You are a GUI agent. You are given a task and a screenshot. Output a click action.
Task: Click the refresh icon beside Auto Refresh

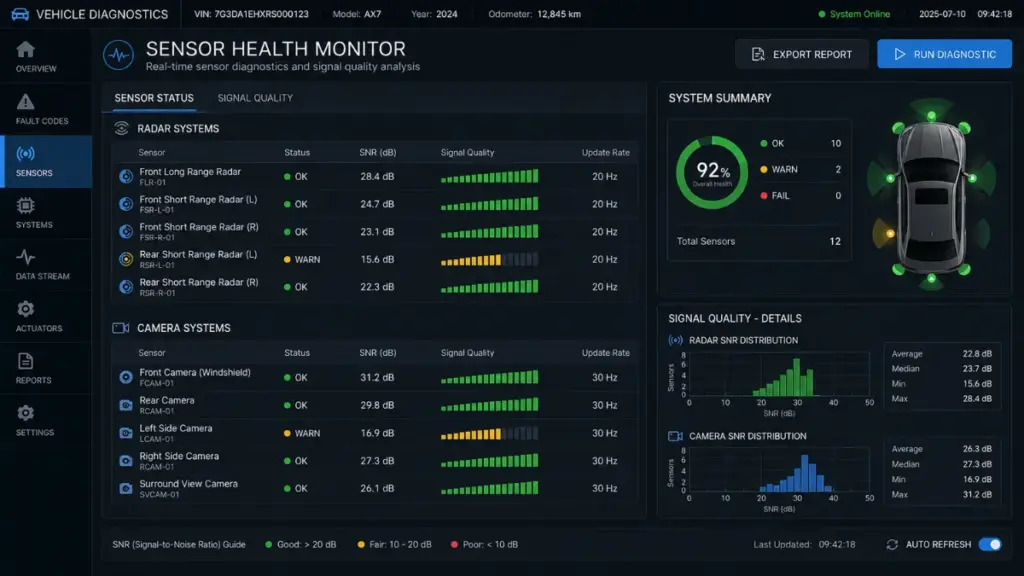point(892,545)
